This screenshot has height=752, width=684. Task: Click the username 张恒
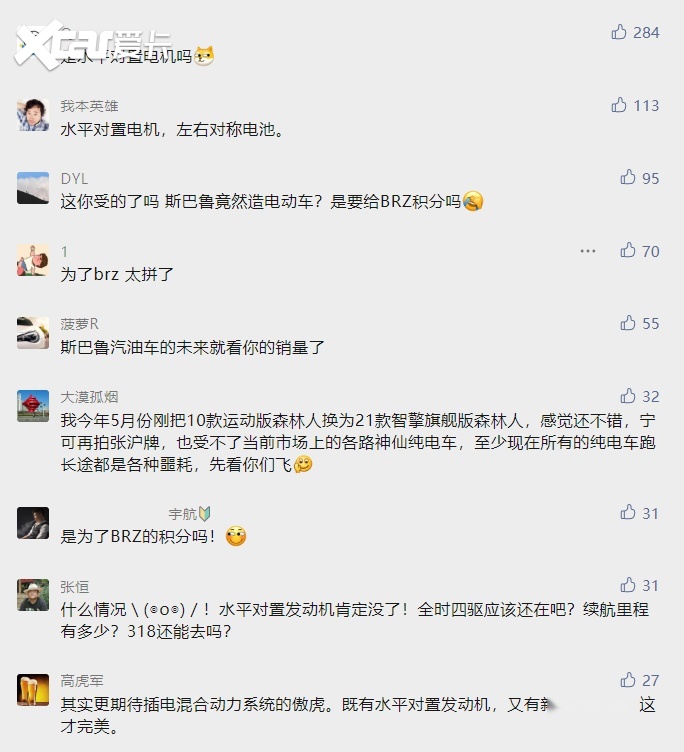coord(74,586)
